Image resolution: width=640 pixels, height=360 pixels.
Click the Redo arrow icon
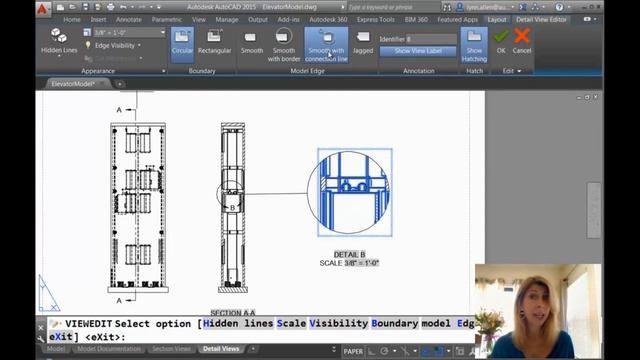coord(142,7)
